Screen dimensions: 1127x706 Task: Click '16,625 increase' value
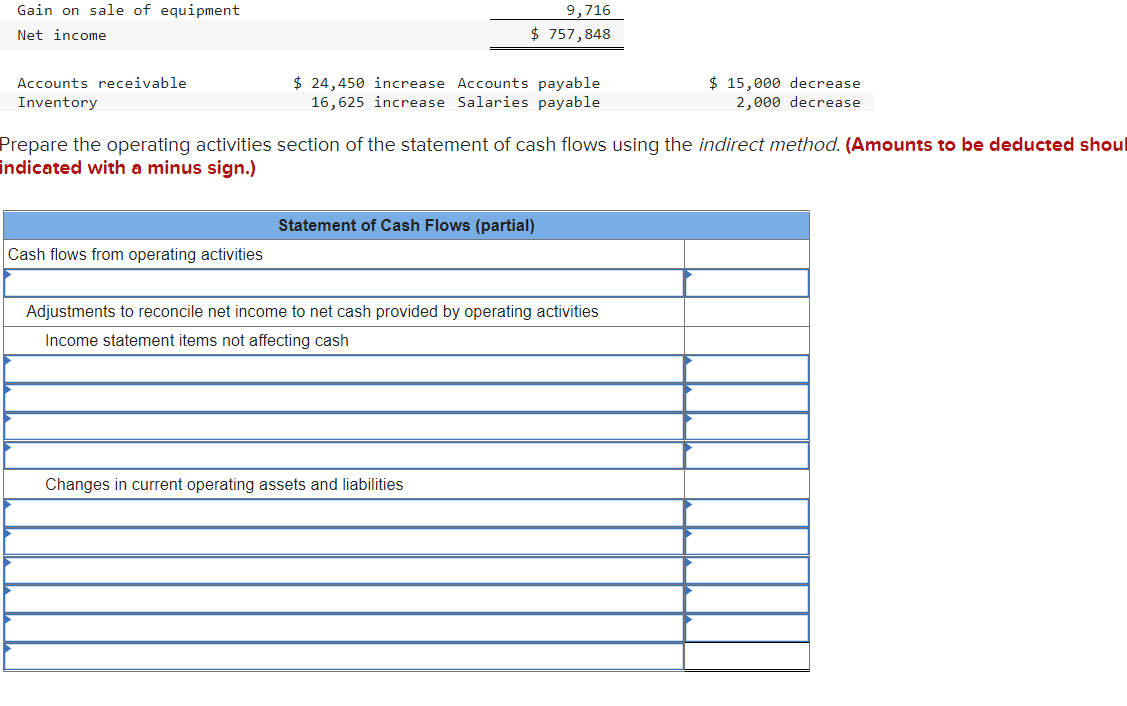point(377,102)
